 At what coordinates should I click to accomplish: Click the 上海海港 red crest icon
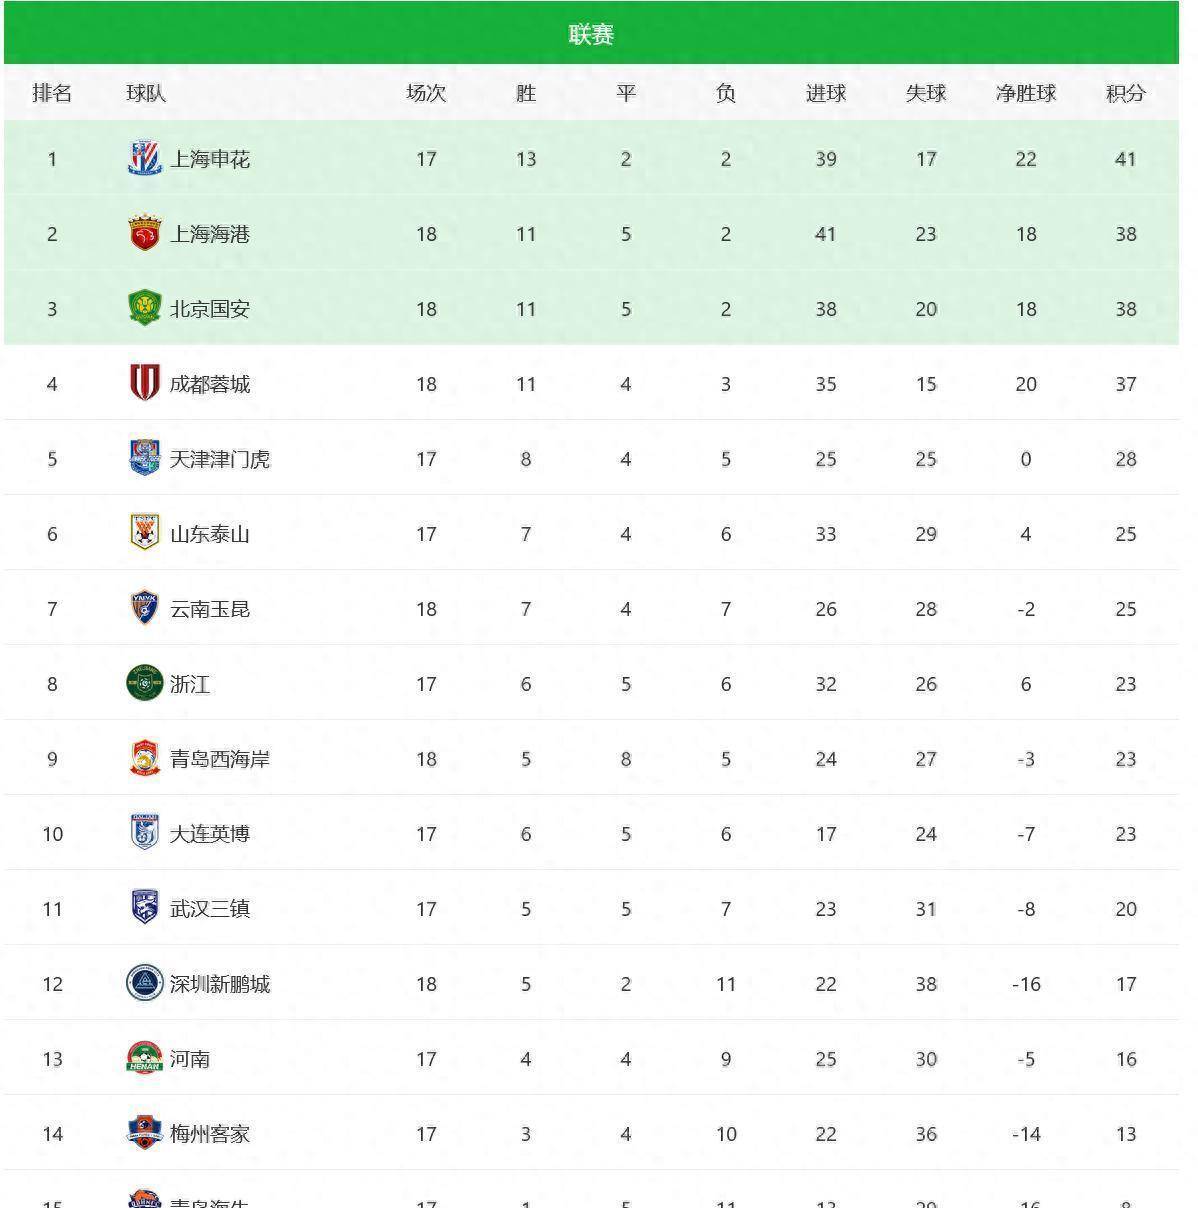(x=145, y=234)
